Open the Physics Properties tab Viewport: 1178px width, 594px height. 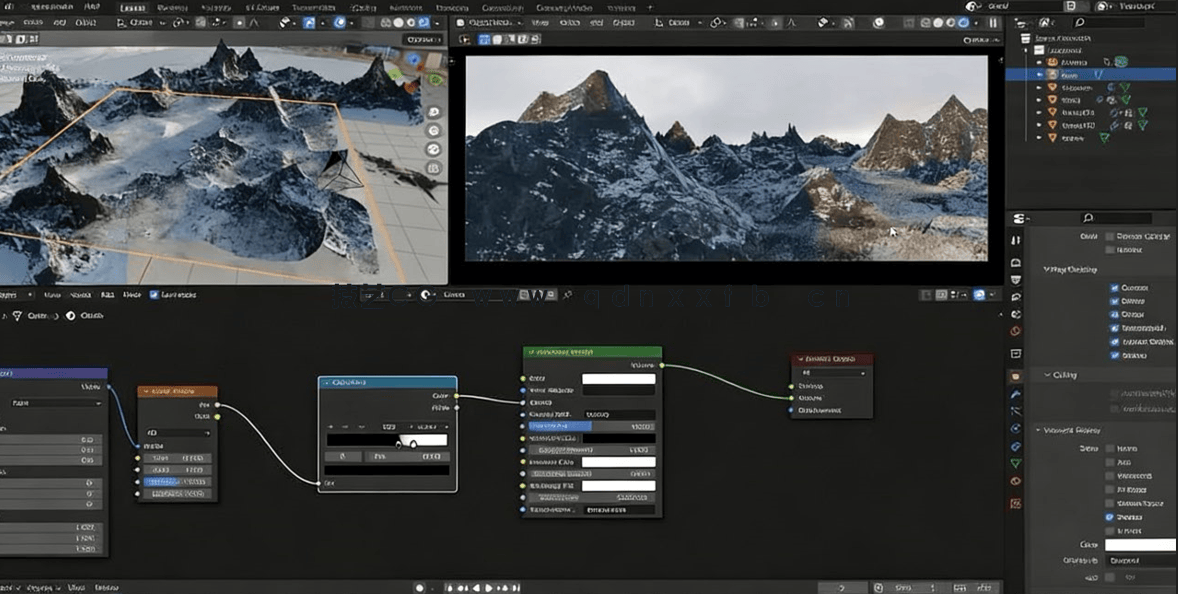click(1015, 428)
